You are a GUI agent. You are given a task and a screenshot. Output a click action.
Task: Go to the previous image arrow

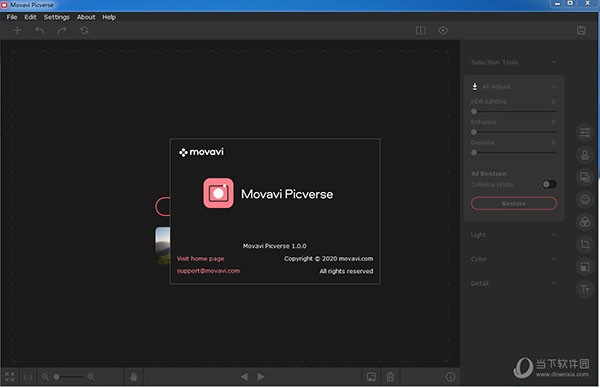(x=245, y=377)
